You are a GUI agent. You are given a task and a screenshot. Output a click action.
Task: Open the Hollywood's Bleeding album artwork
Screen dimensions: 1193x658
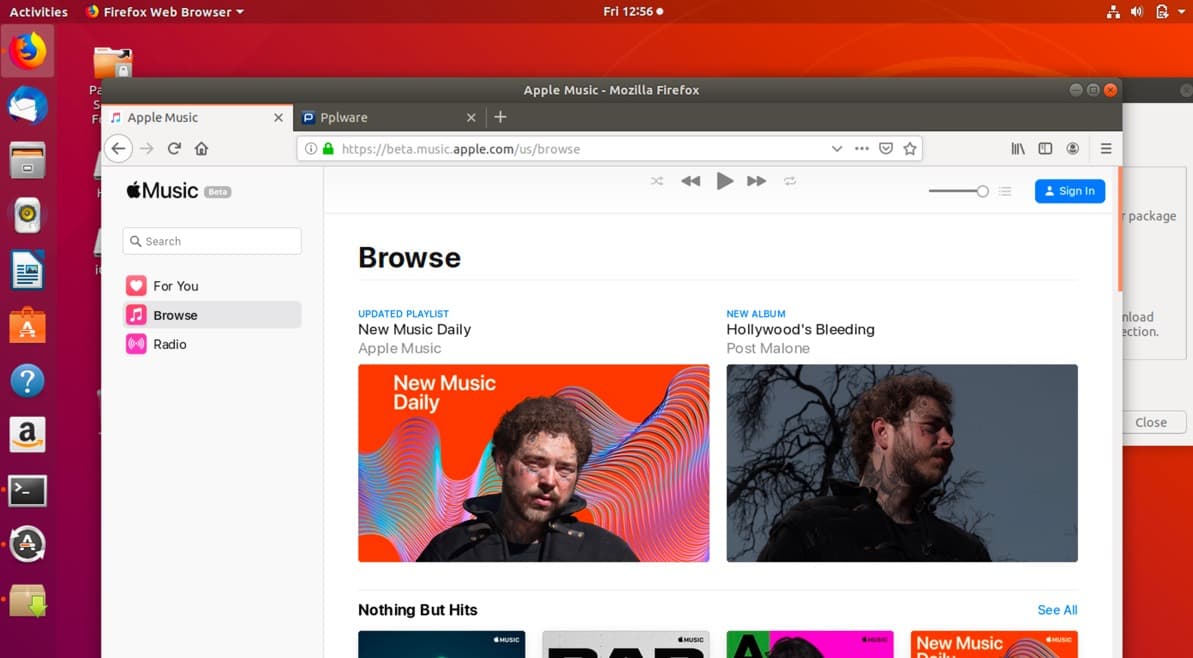pos(901,463)
